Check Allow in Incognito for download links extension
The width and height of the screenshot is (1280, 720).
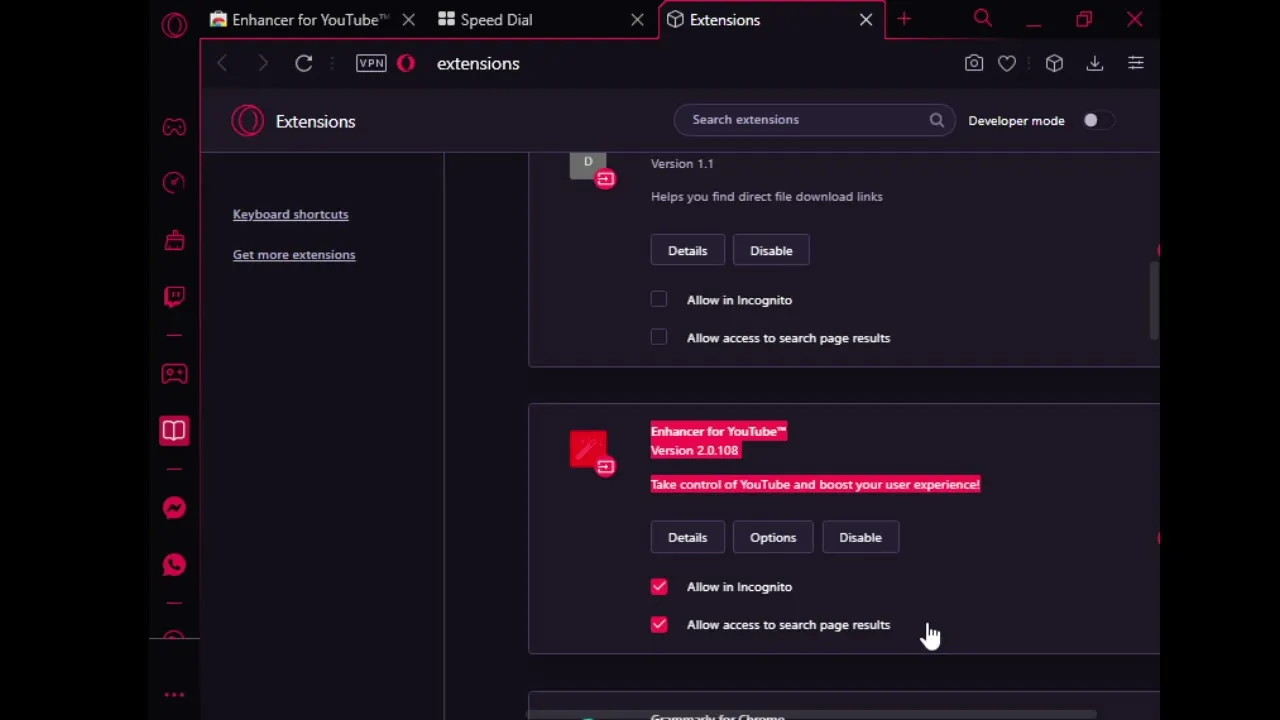(659, 299)
